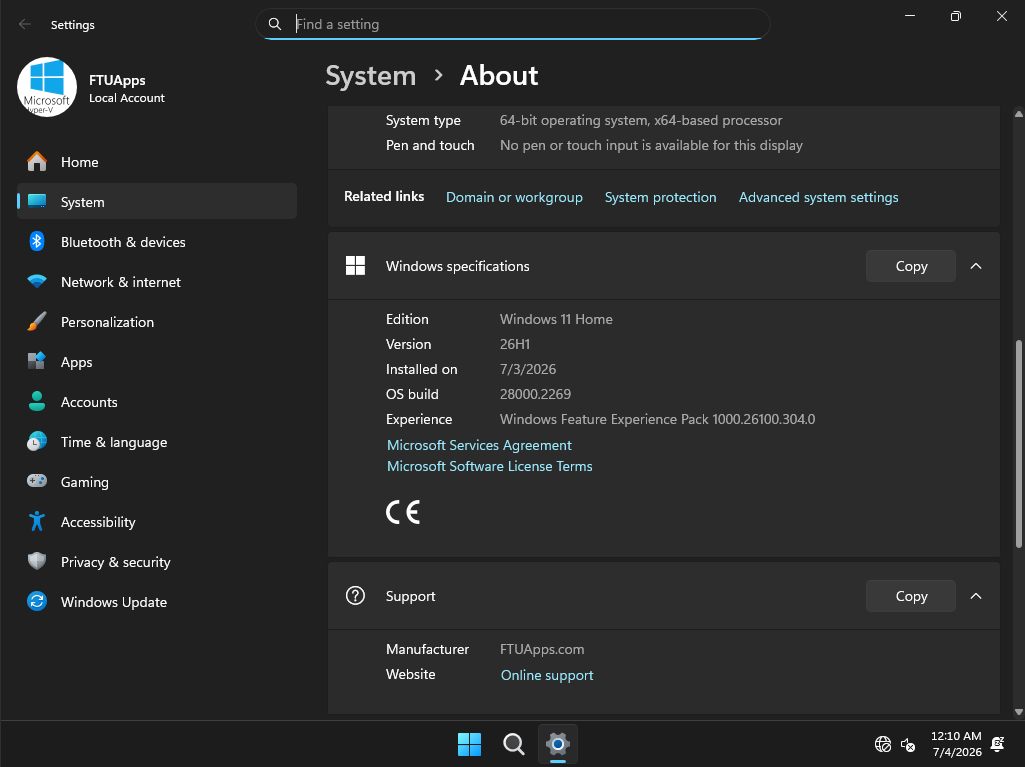Viewport: 1025px width, 767px height.
Task: Click the Windows Update refresh icon
Action: (37, 601)
